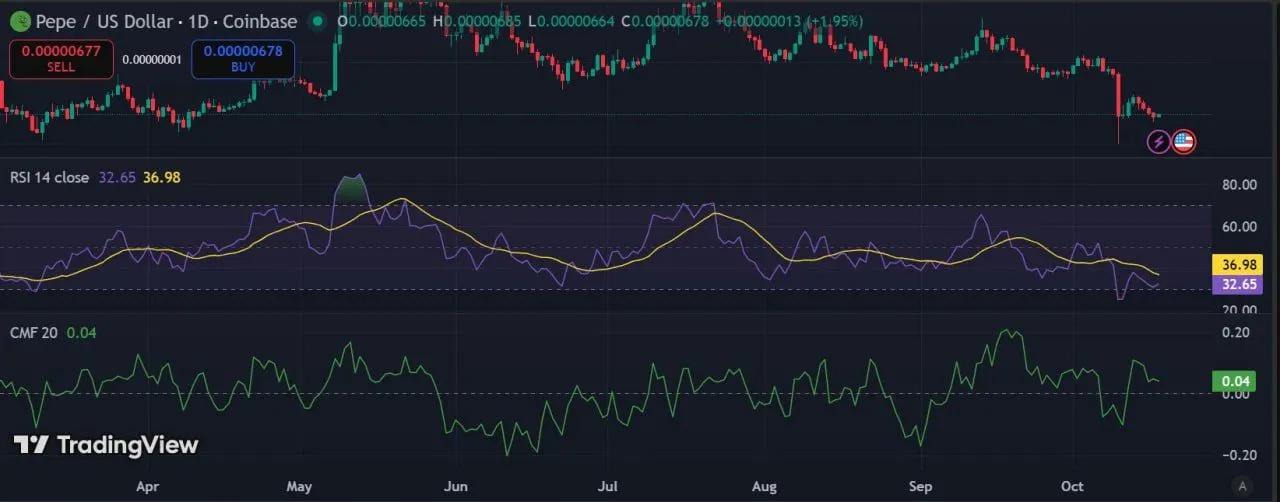1280x502 pixels.
Task: Toggle auto scale with the A button
Action: [x=1242, y=485]
